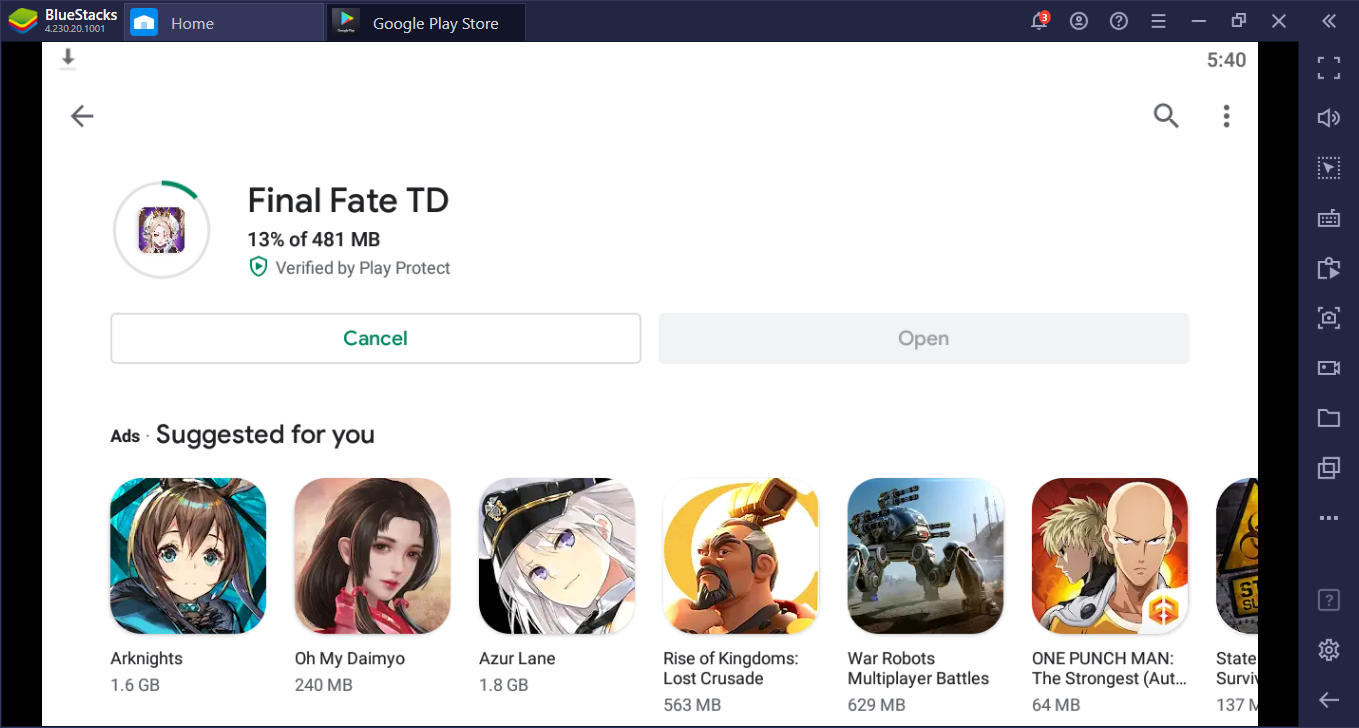Open the BlueStacks account profile
This screenshot has width=1359, height=728.
[x=1079, y=21]
